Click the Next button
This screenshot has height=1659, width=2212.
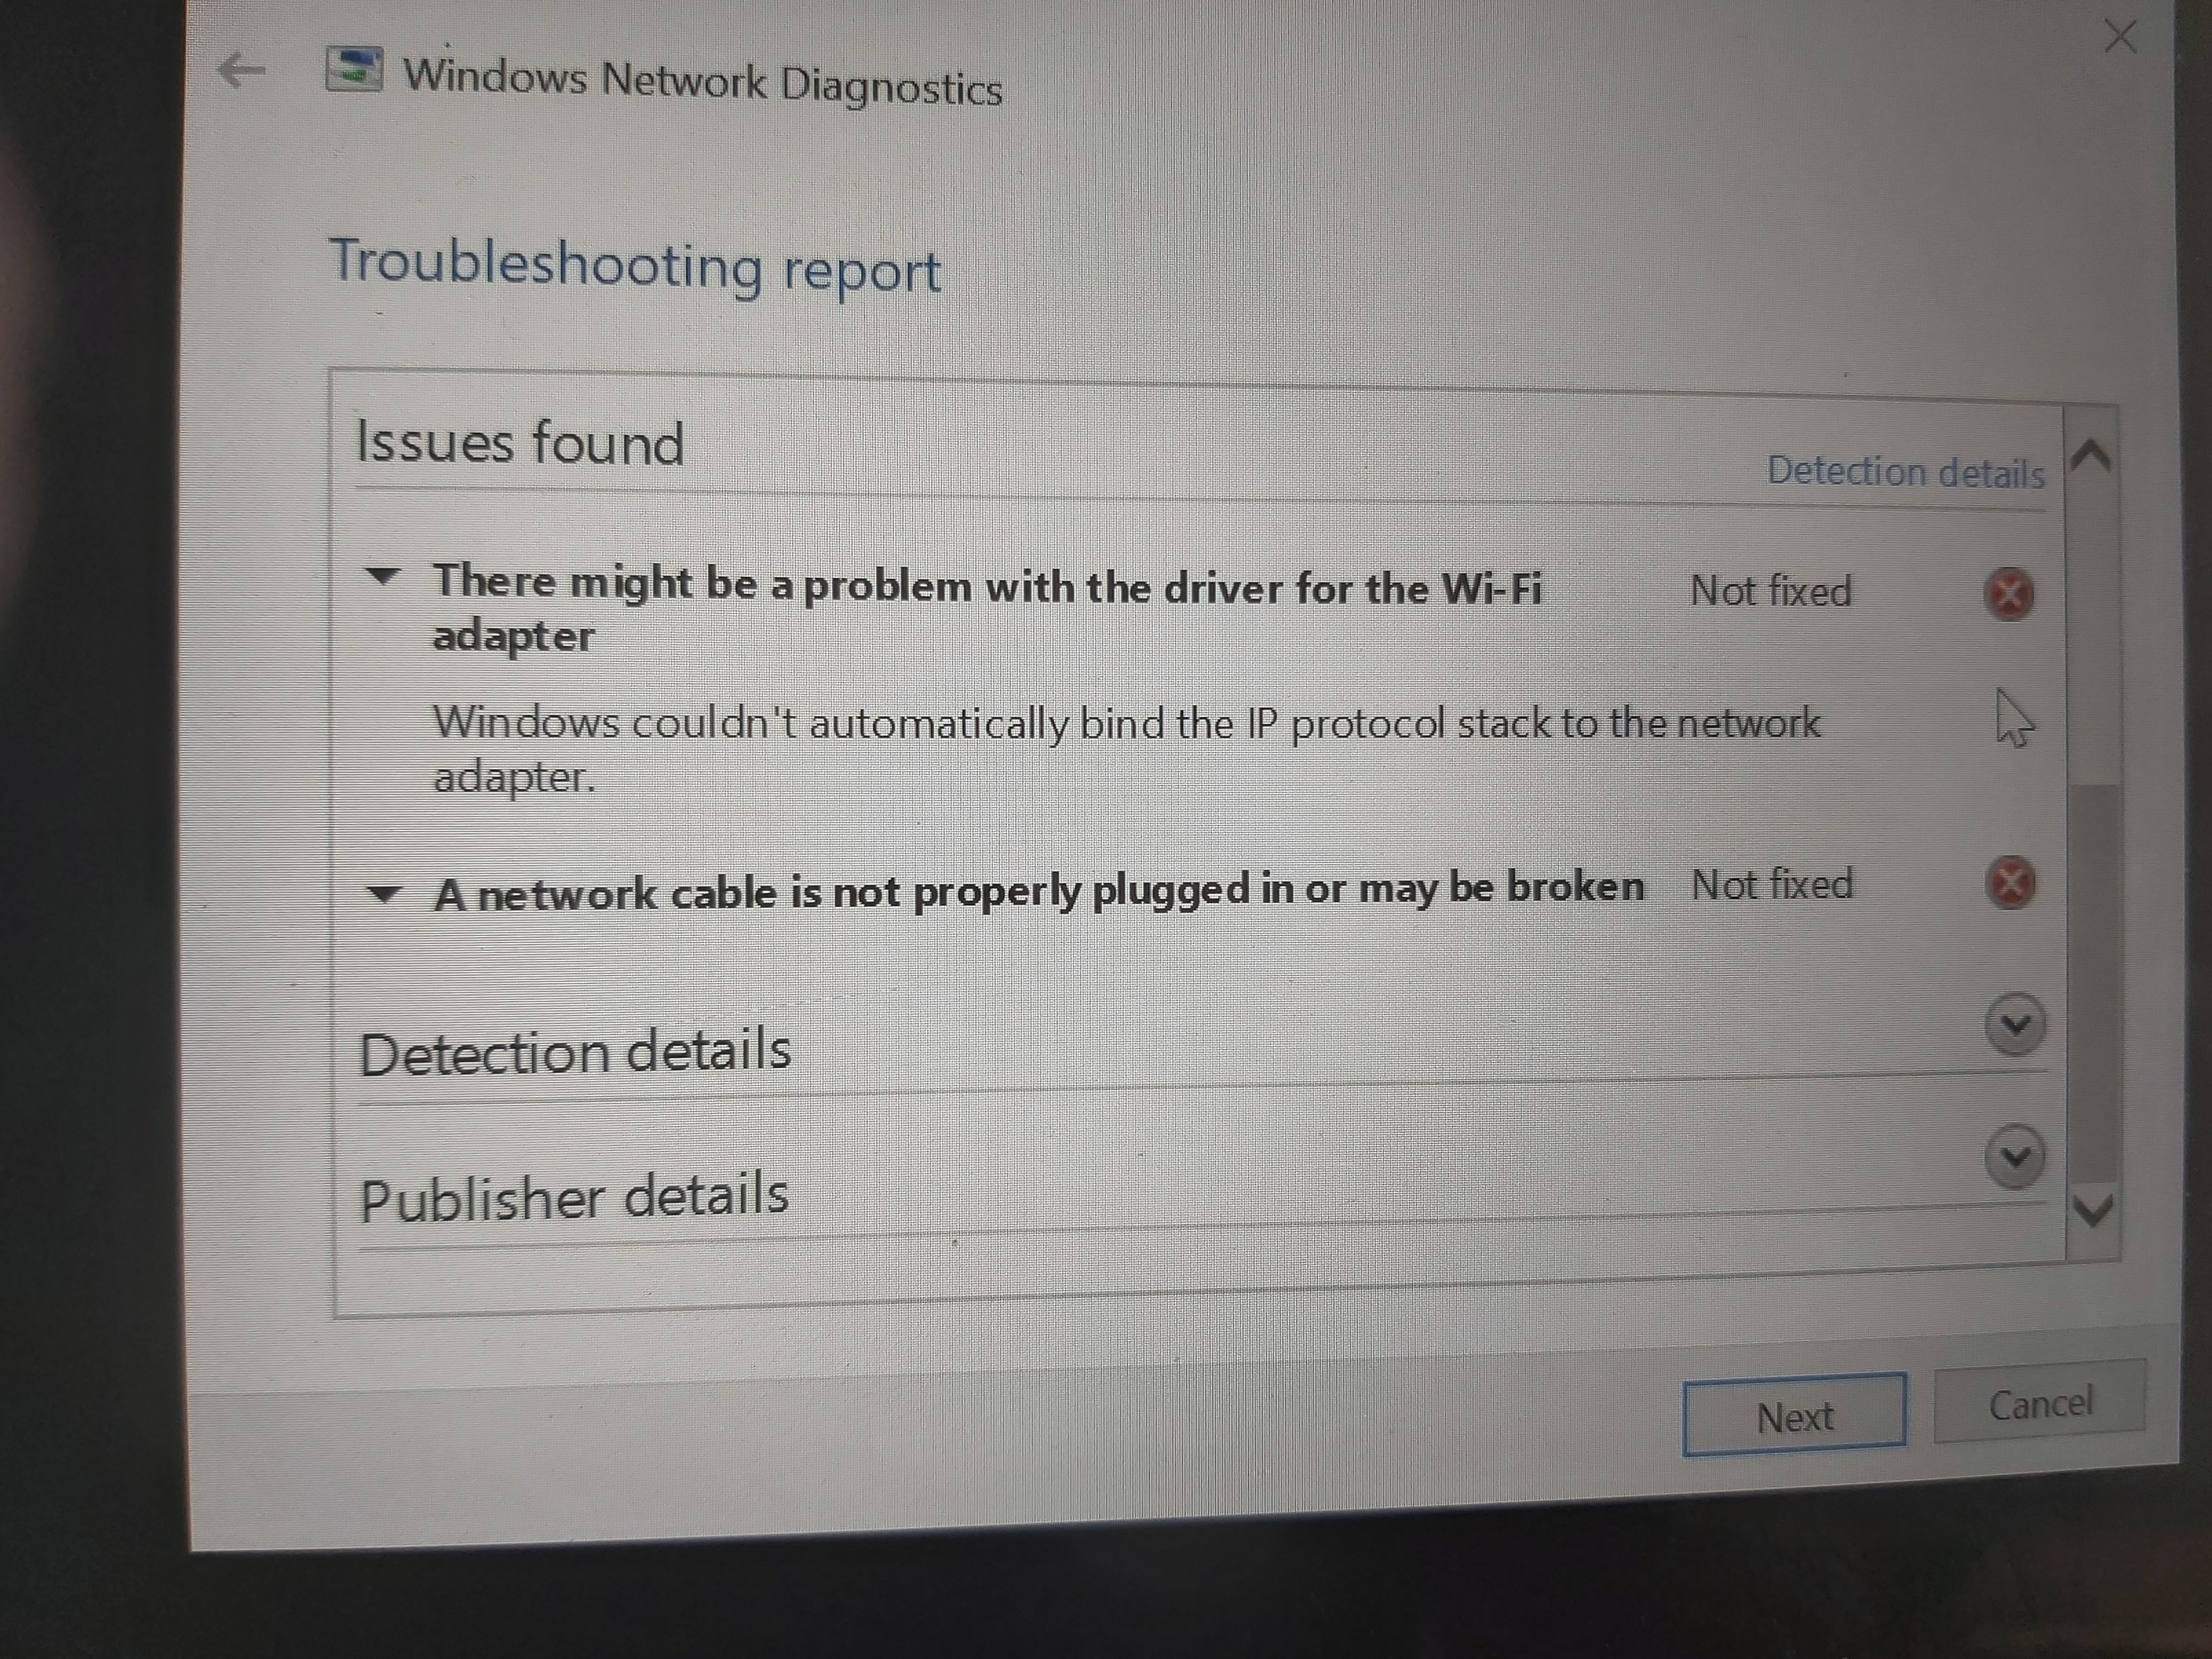point(1795,1415)
